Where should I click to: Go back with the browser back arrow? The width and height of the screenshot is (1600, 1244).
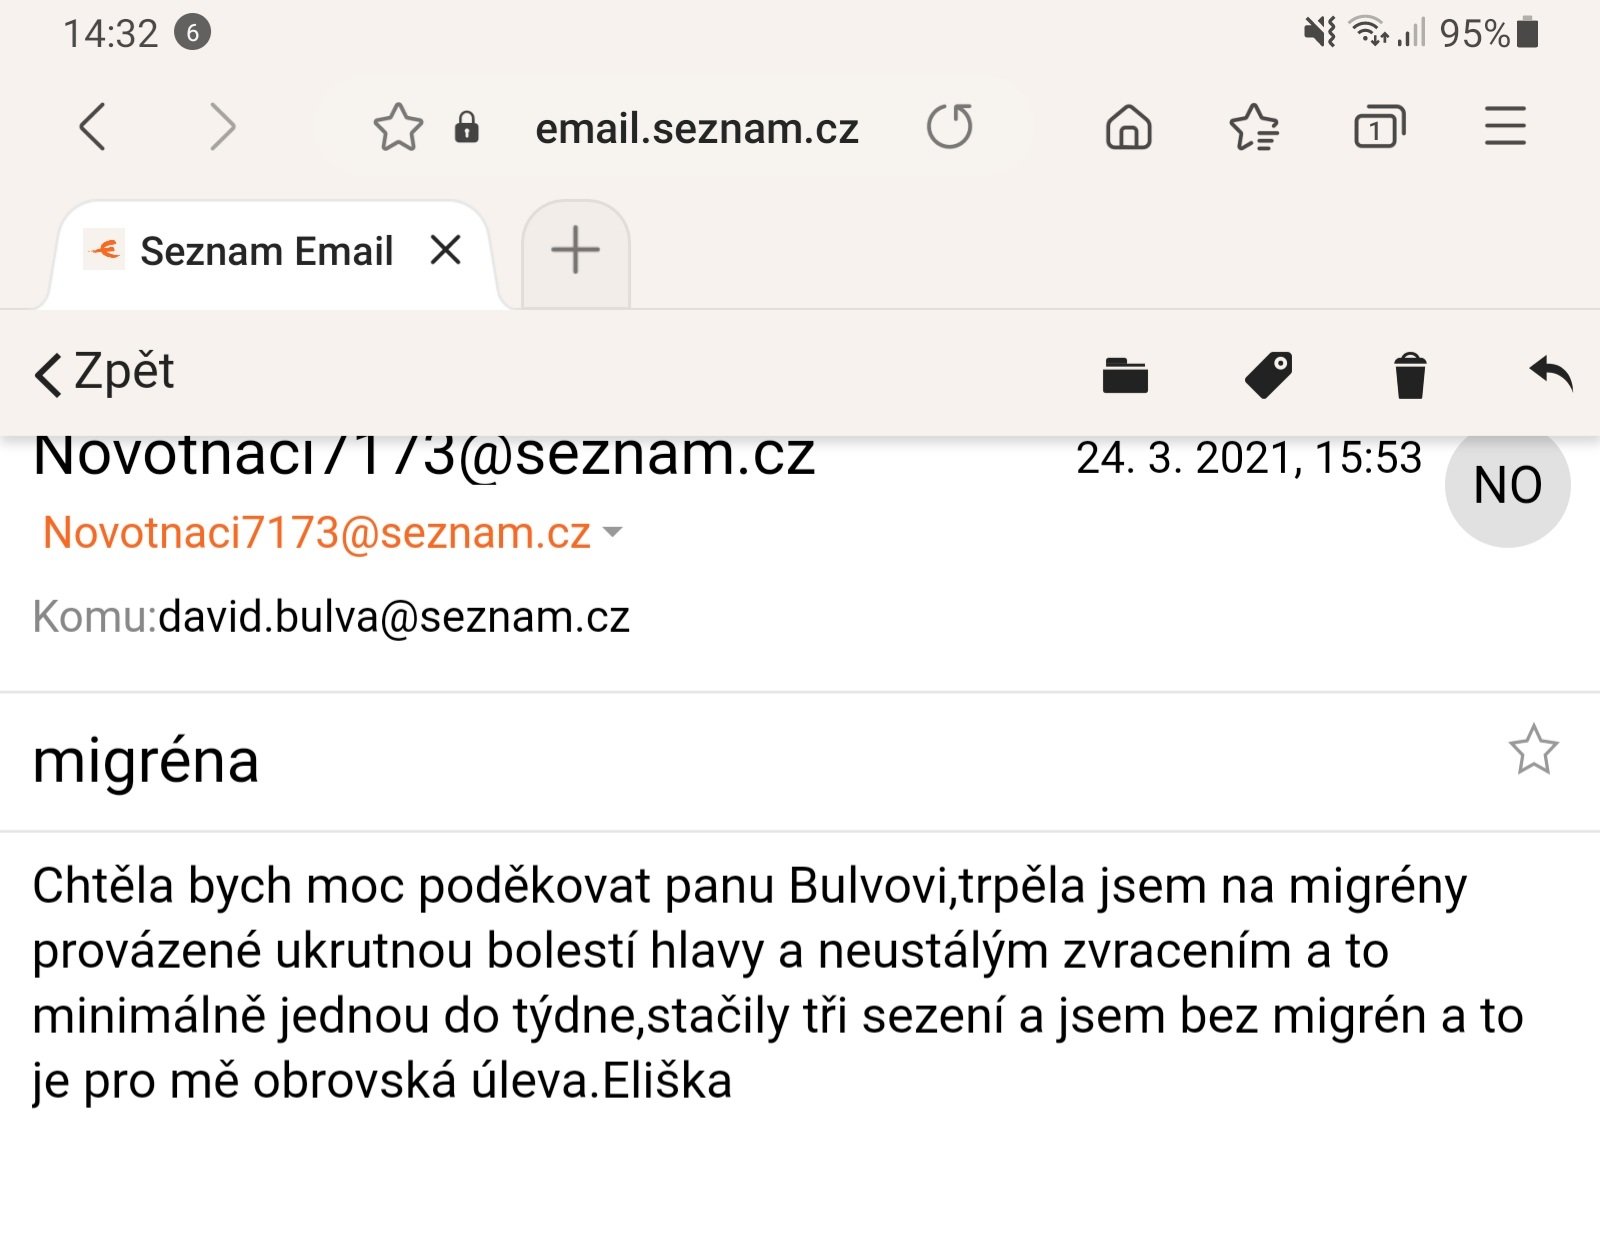(92, 127)
